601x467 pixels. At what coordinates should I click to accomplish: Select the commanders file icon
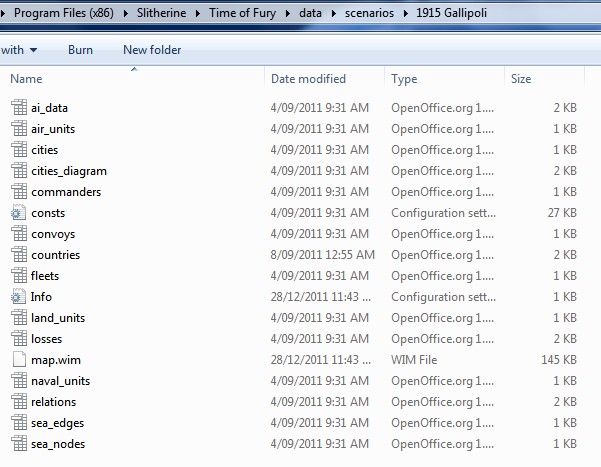(x=19, y=192)
